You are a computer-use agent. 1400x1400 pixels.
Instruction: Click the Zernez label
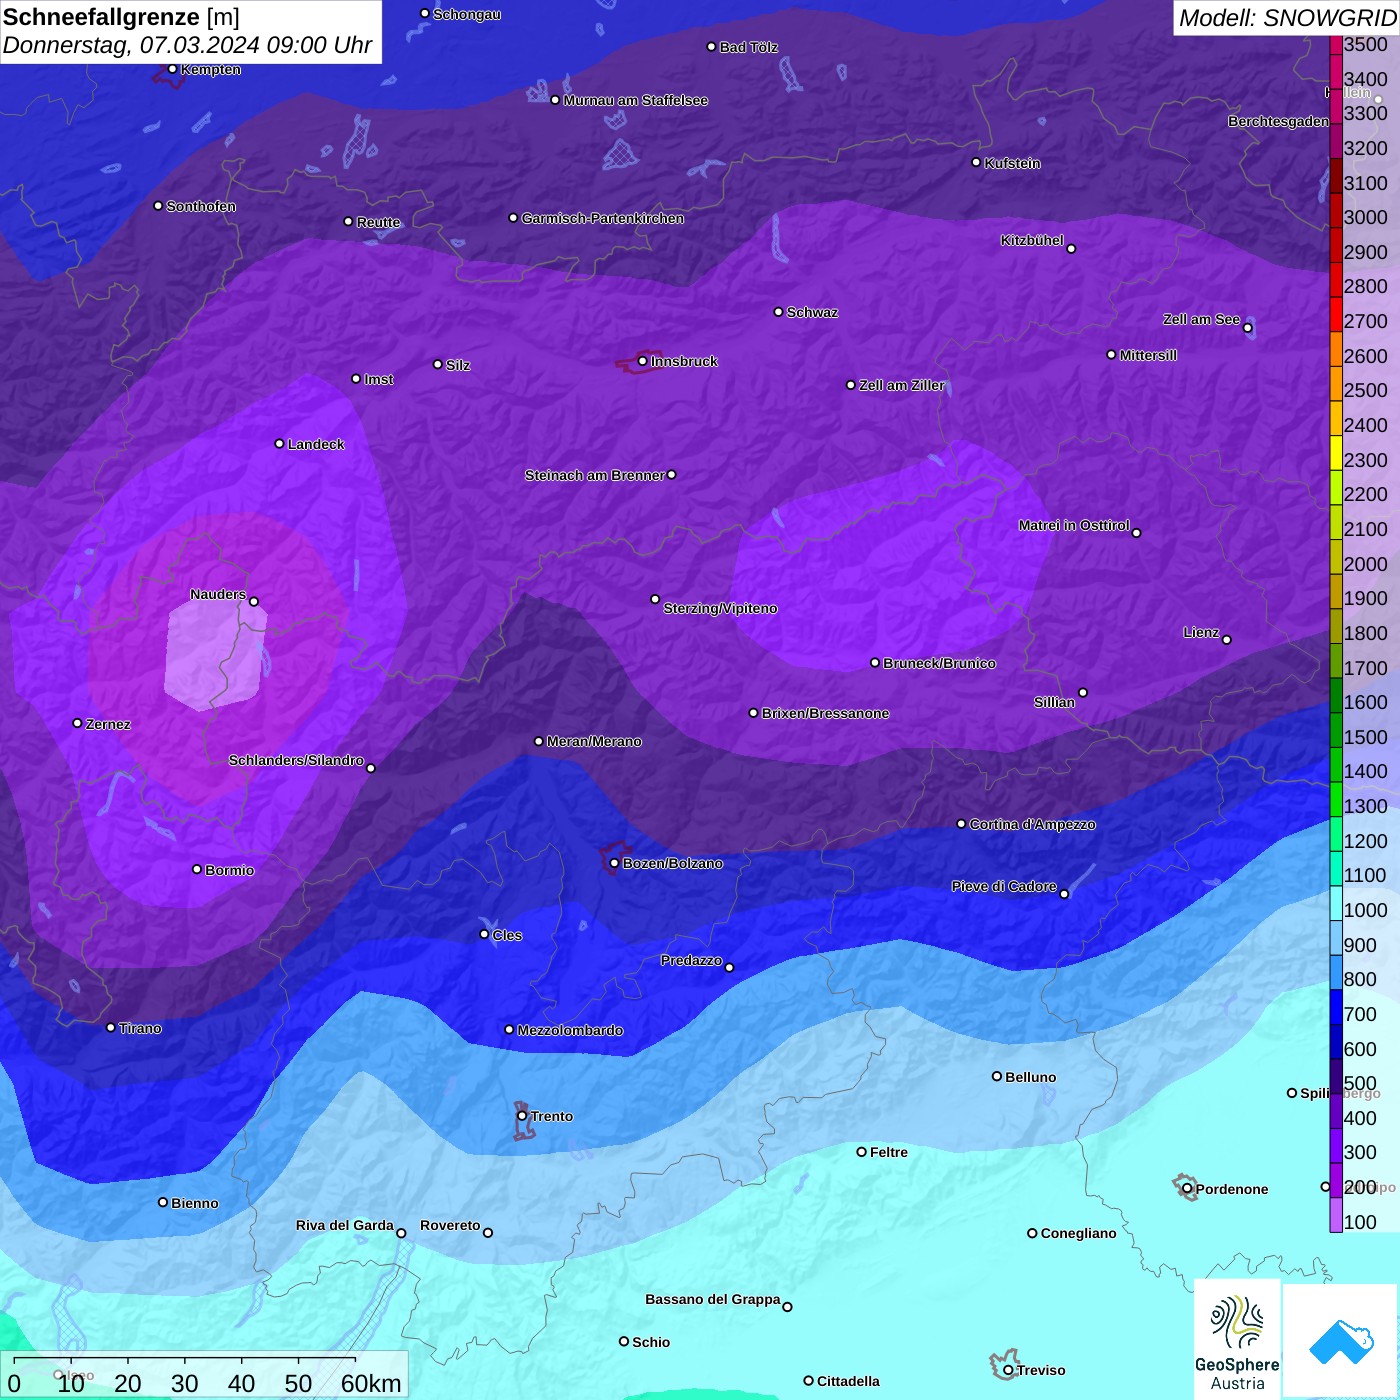point(108,724)
